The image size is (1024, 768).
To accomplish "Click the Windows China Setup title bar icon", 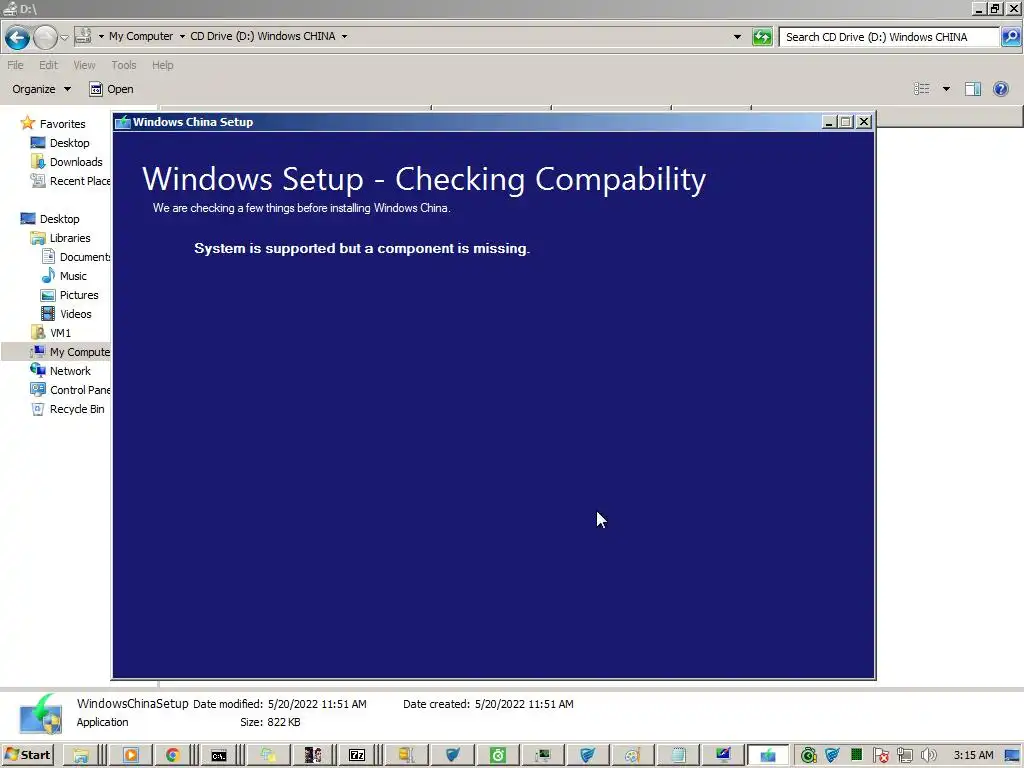I will click(x=123, y=122).
